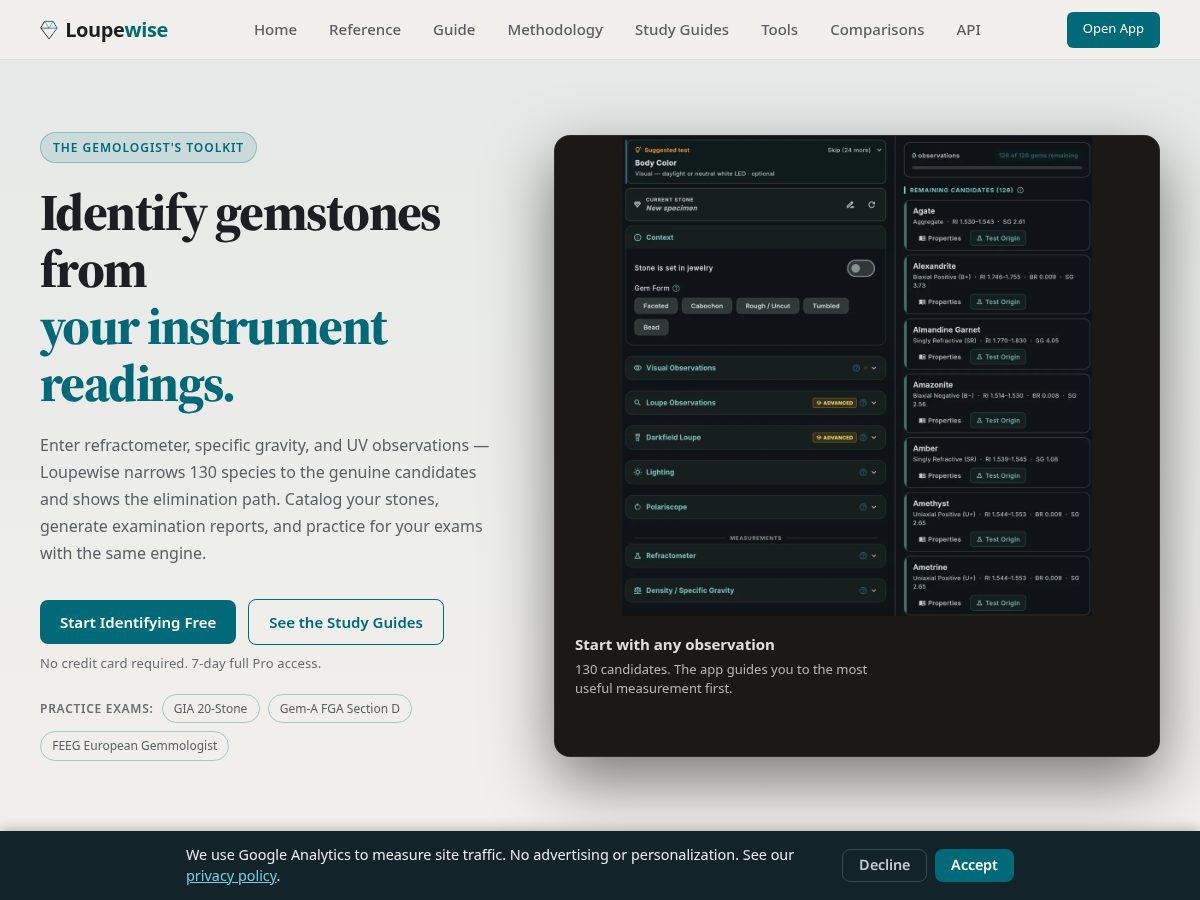
Task: Click the lightbulb icon beside Suggested test
Action: tap(638, 150)
